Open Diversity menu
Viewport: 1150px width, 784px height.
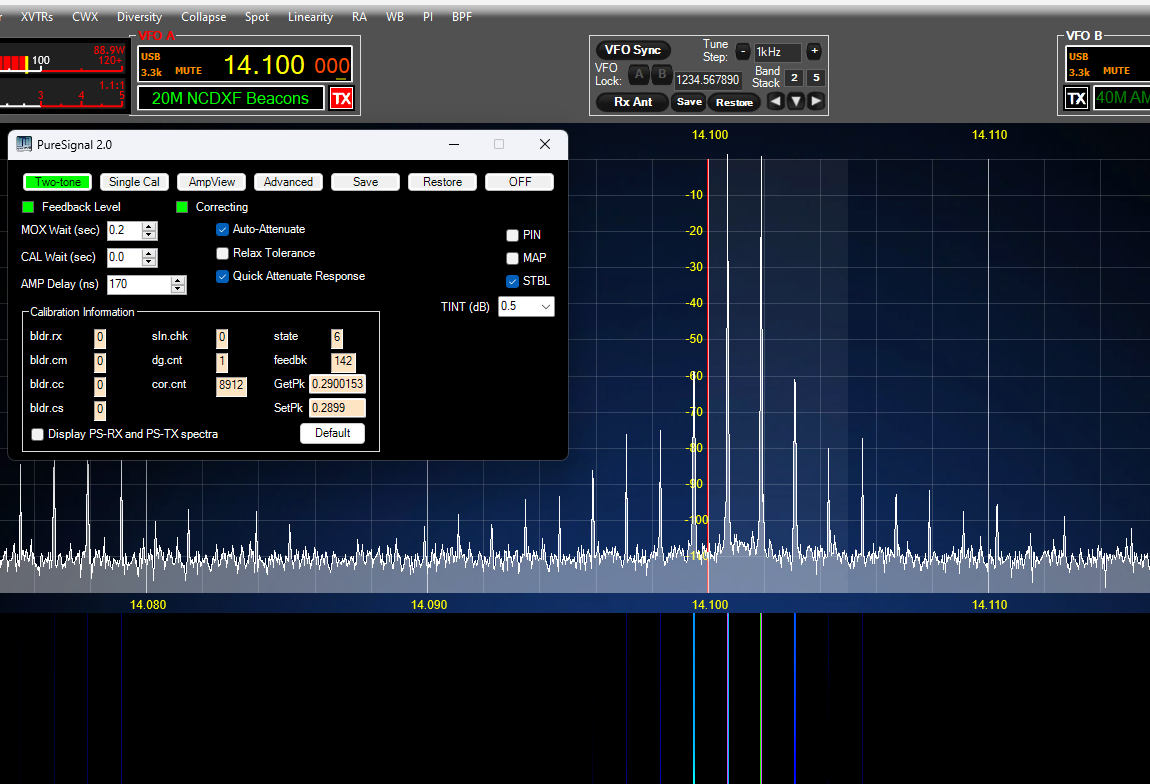point(139,17)
